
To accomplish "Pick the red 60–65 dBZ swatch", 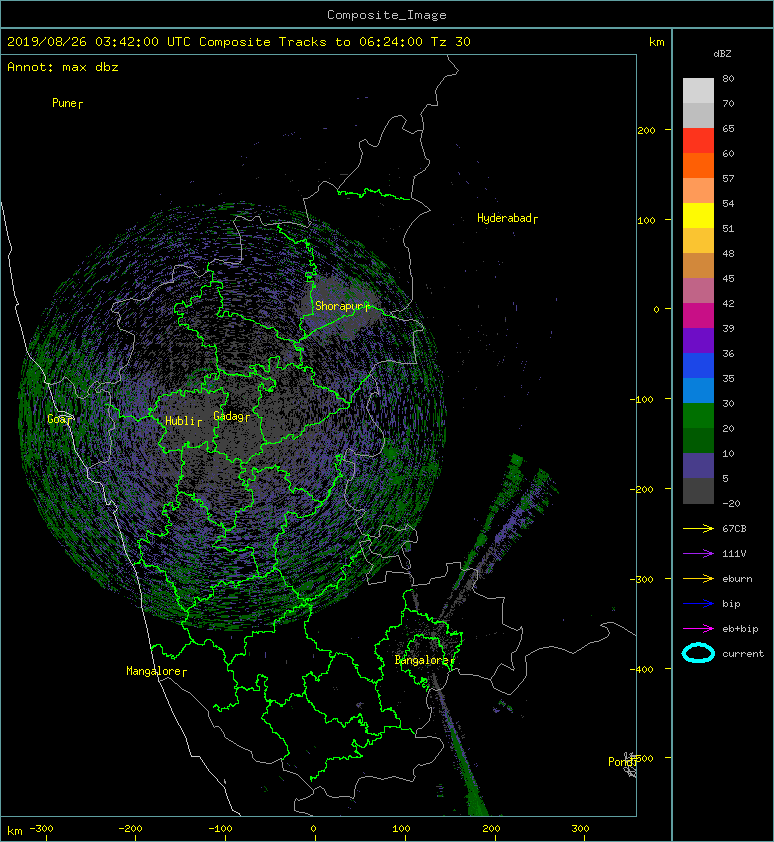I will click(698, 141).
